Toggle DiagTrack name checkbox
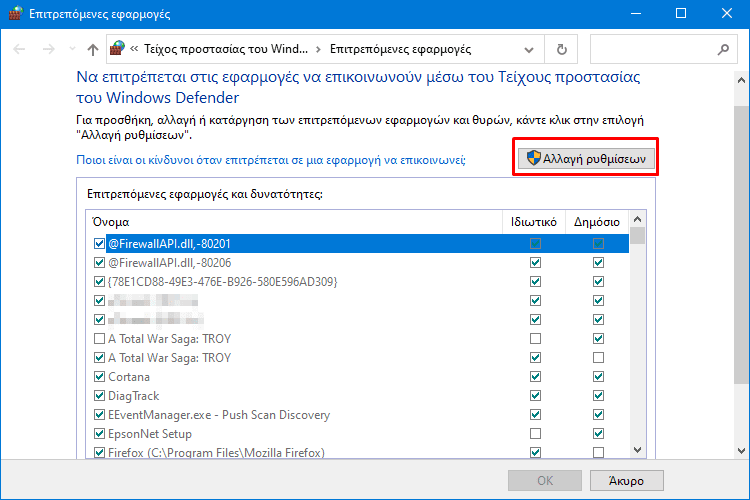The width and height of the screenshot is (750, 500). (99, 396)
